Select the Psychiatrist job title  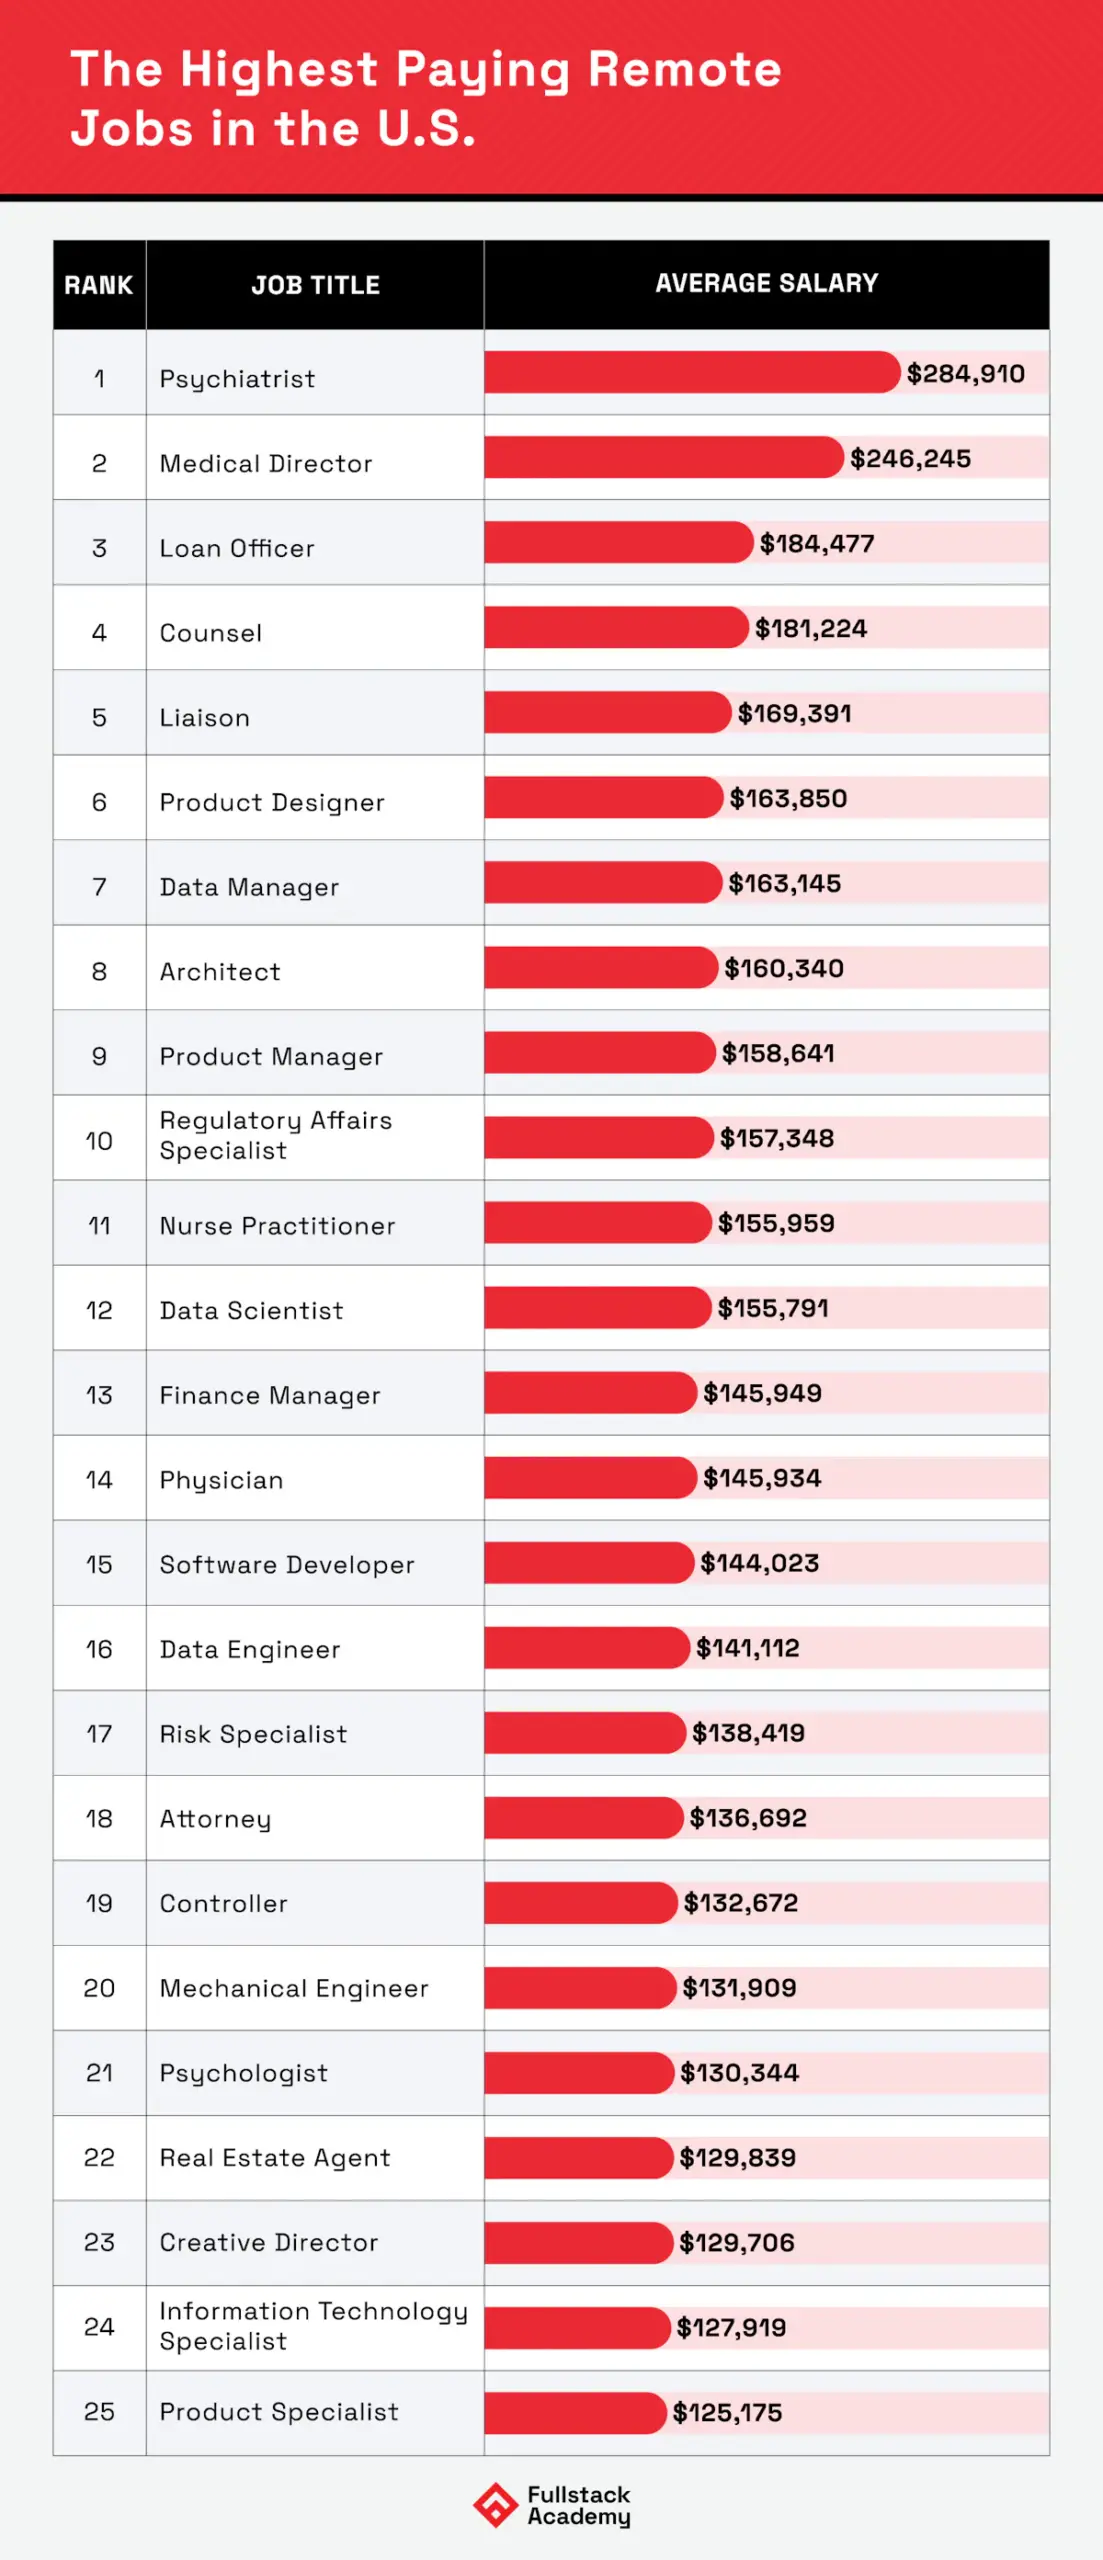[237, 379]
